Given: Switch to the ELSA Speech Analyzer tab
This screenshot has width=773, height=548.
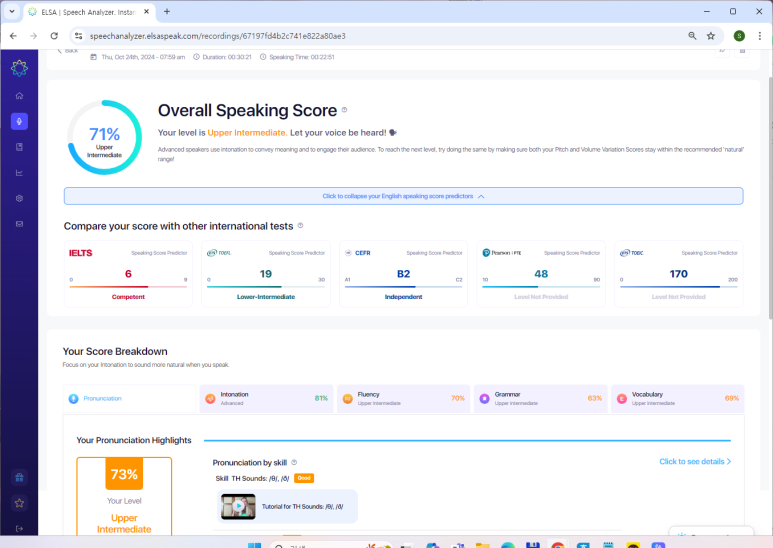Looking at the screenshot, I should [89, 12].
